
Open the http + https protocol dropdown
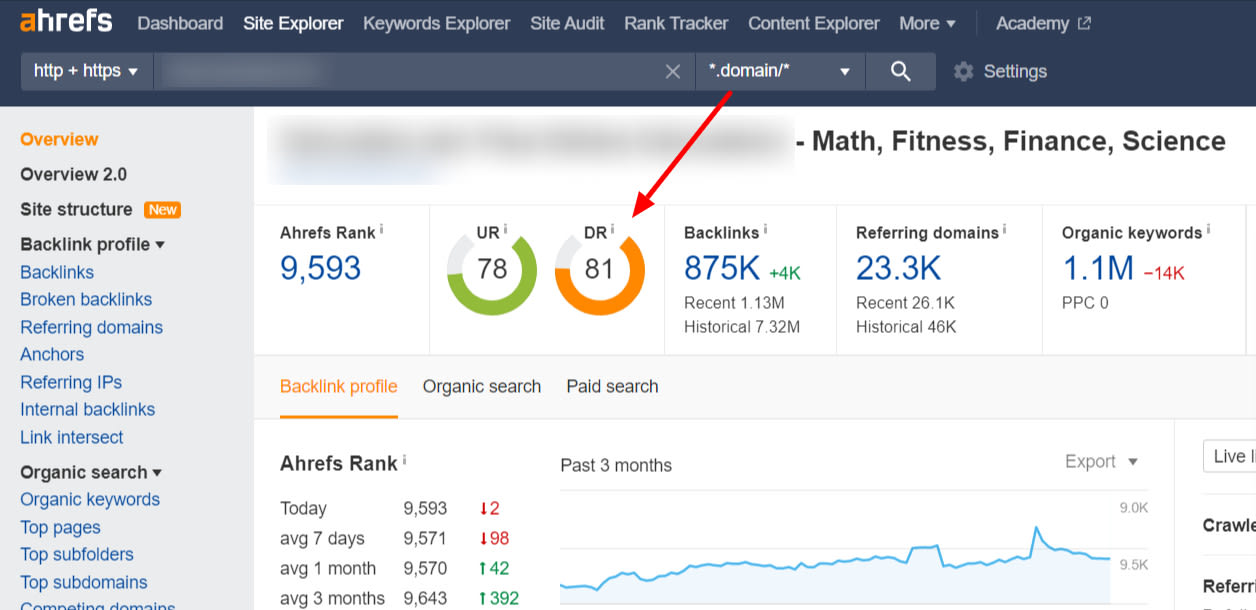tap(86, 71)
